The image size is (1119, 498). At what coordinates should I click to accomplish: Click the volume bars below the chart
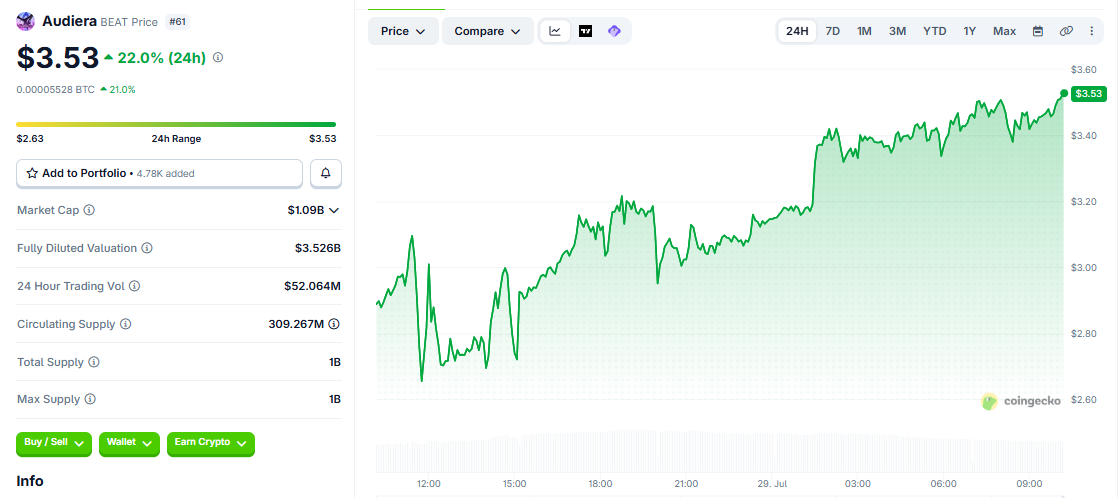pyautogui.click(x=719, y=451)
